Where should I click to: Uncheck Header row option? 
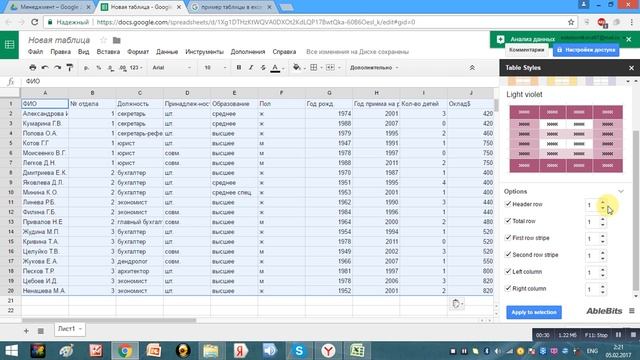(508, 204)
